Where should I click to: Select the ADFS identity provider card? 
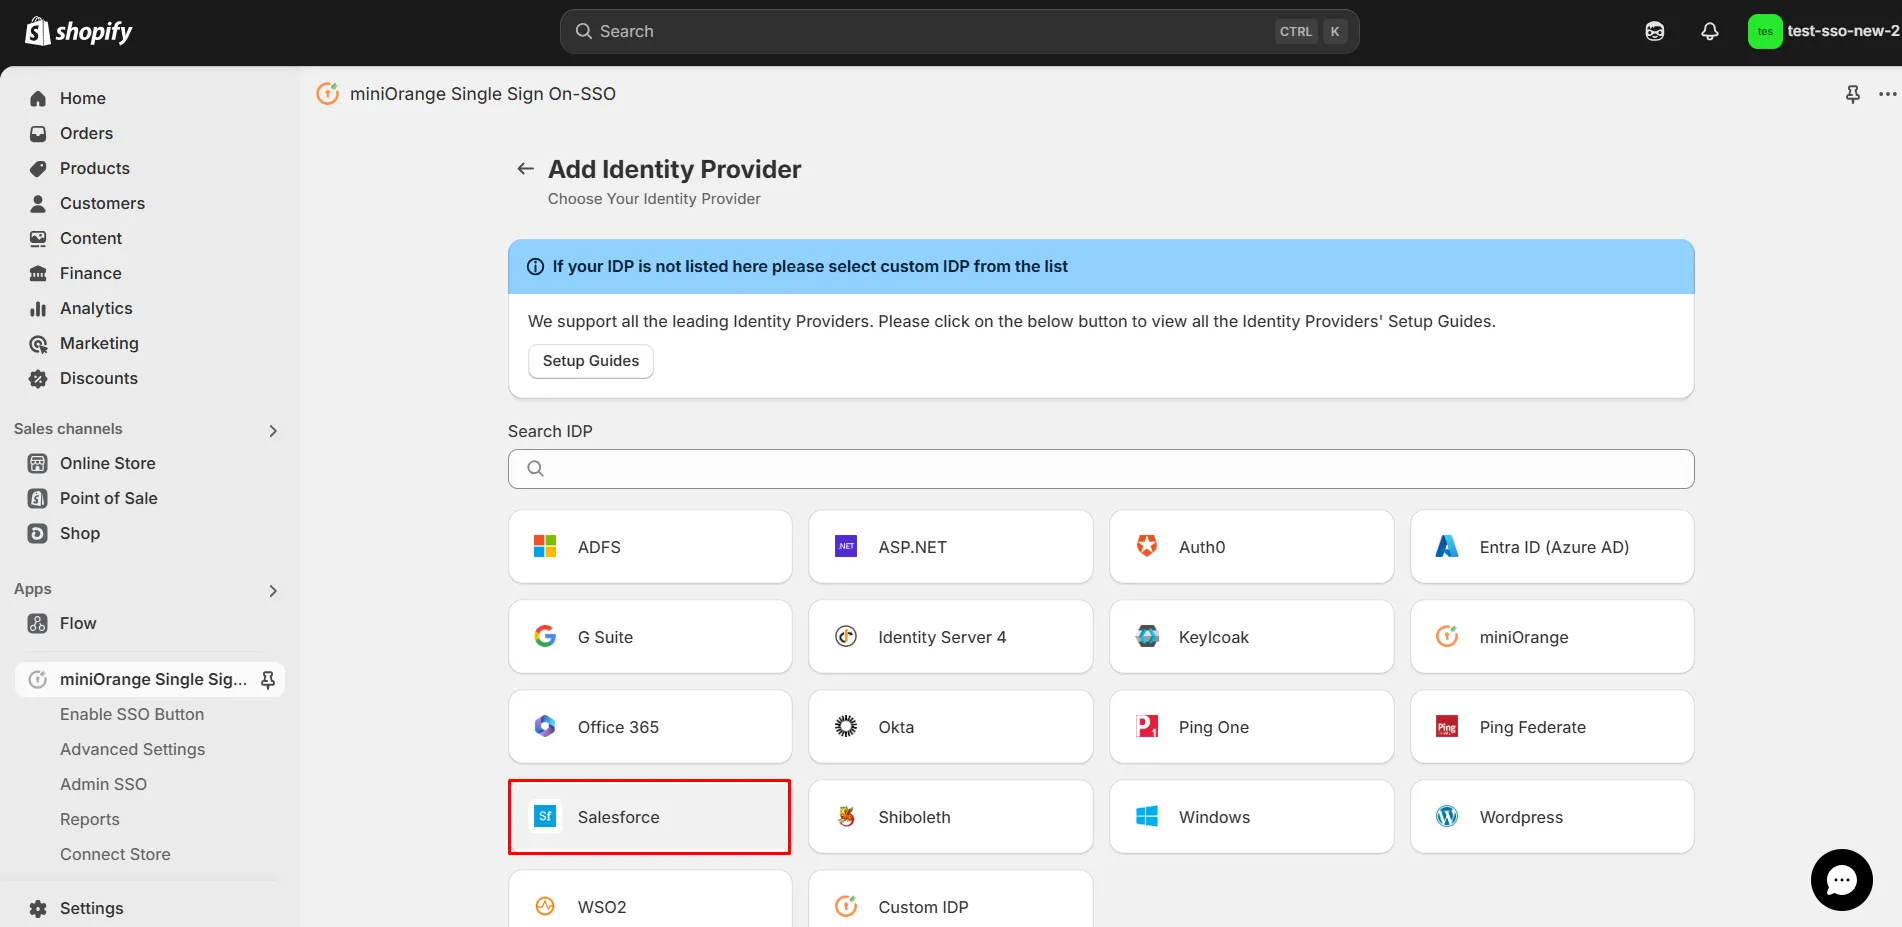[x=650, y=547]
